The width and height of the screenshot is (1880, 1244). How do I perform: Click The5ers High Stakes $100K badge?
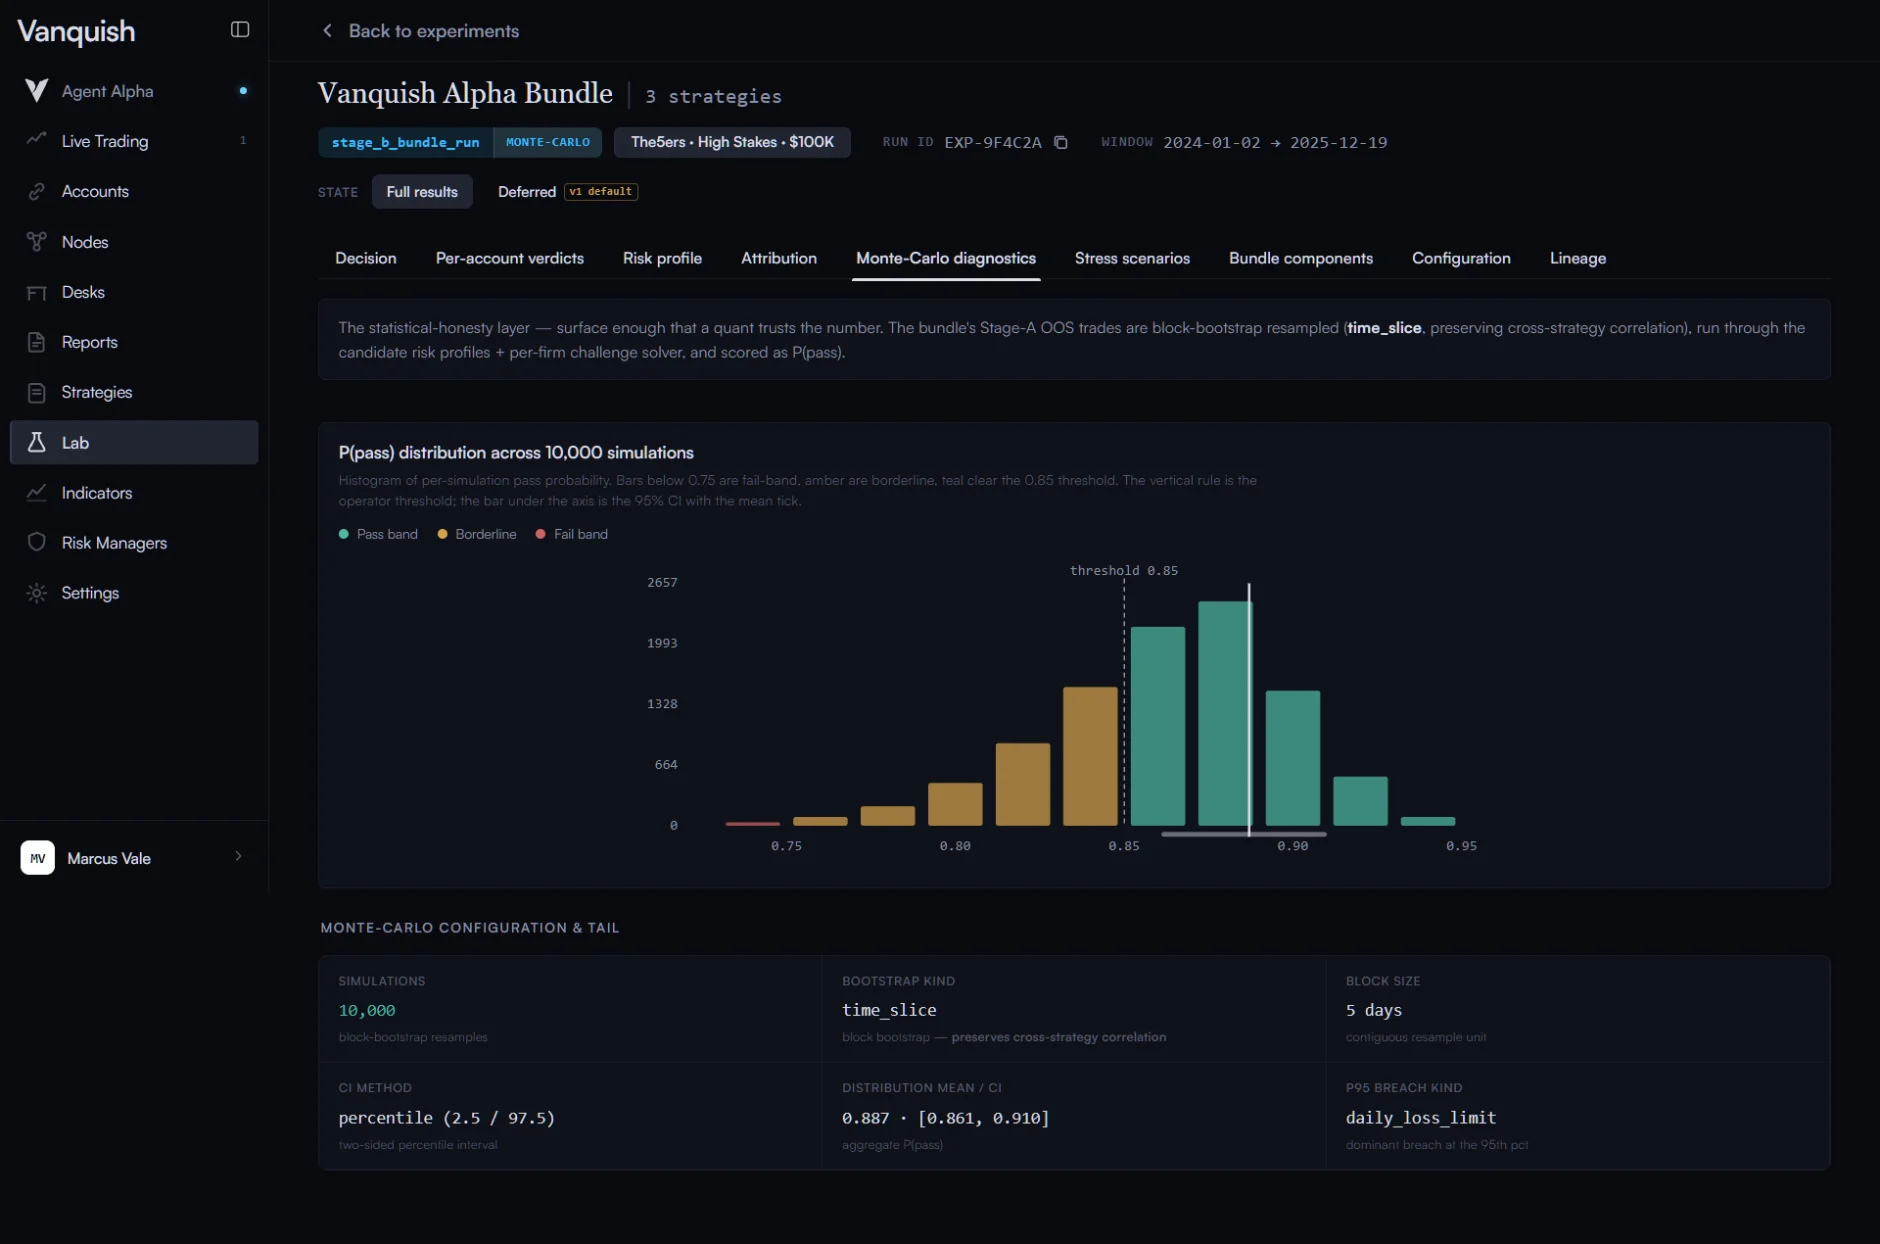(x=732, y=142)
